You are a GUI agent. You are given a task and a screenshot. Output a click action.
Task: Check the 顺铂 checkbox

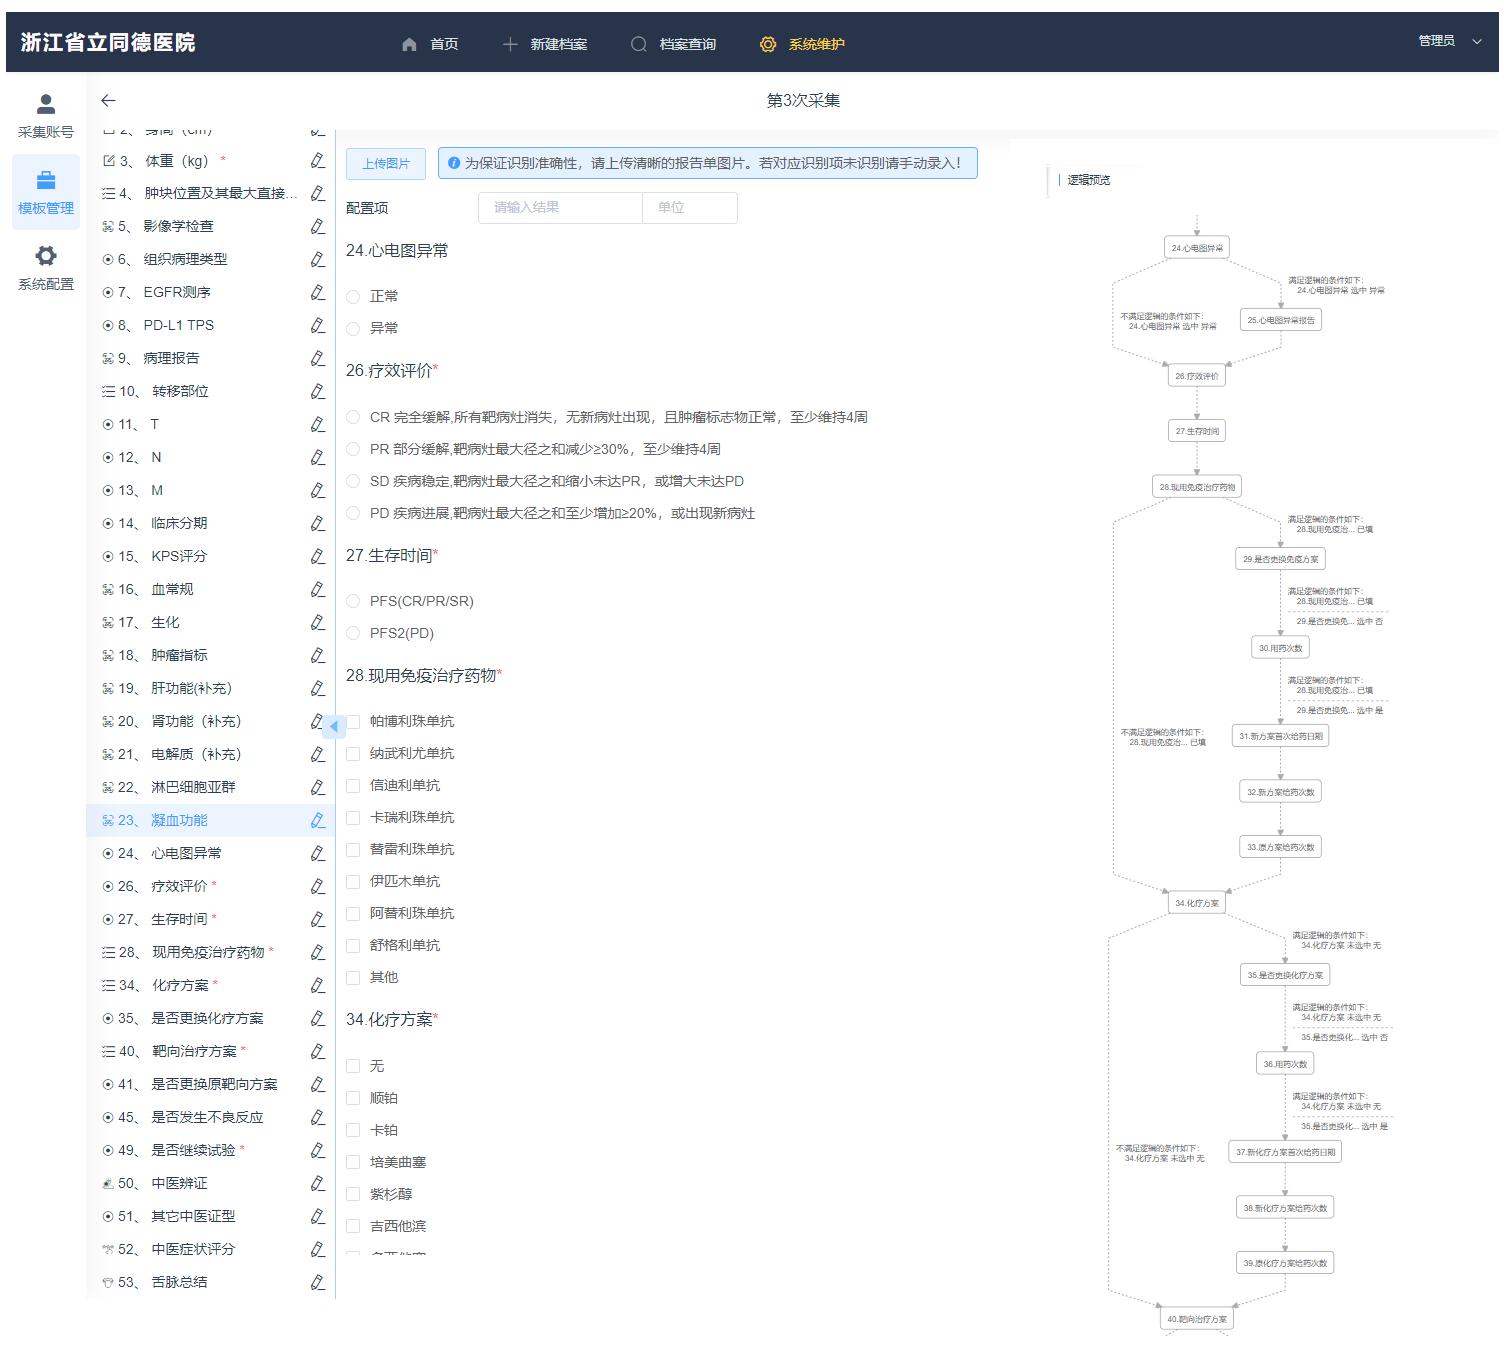(x=353, y=1098)
